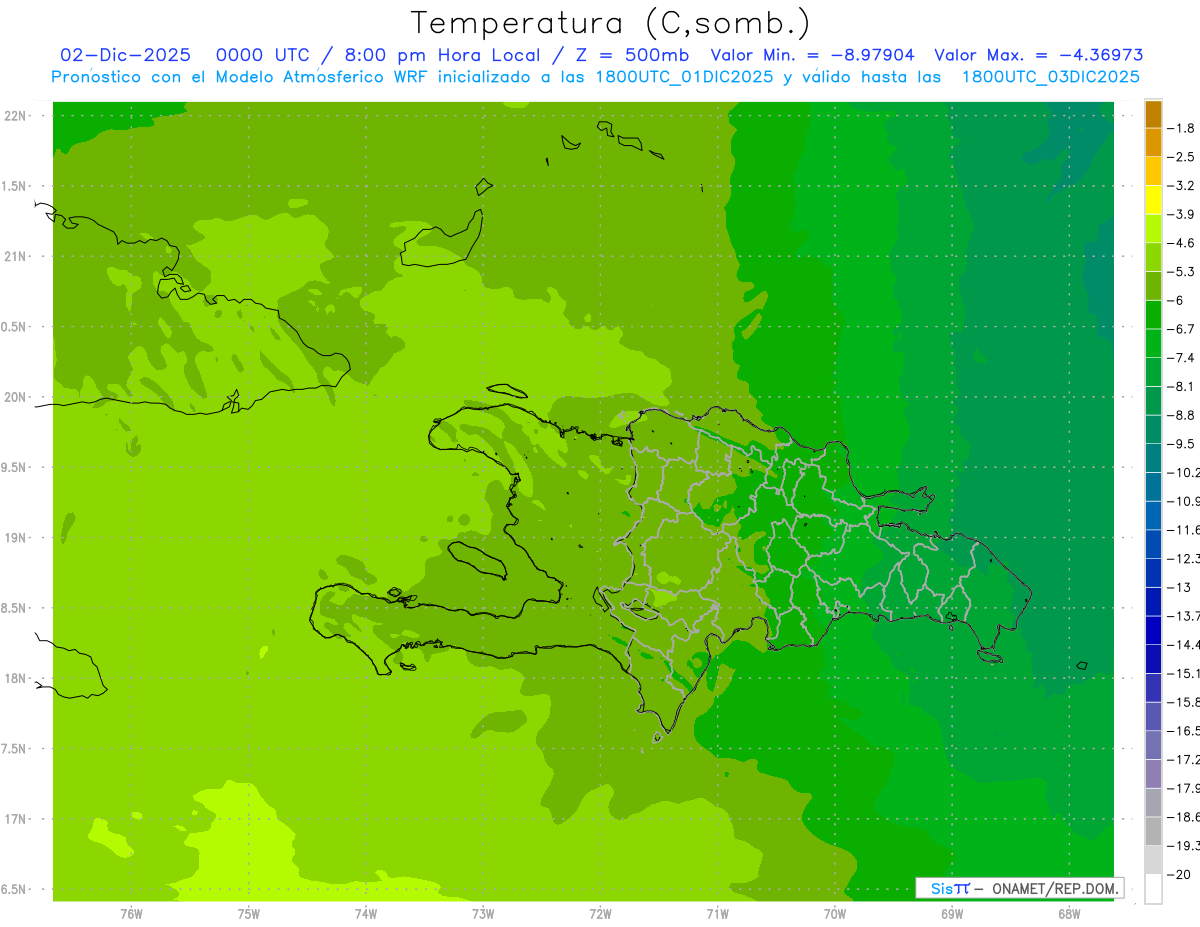1200x927 pixels.
Task: Click the -13 colorbar value
Action: pos(1178,587)
